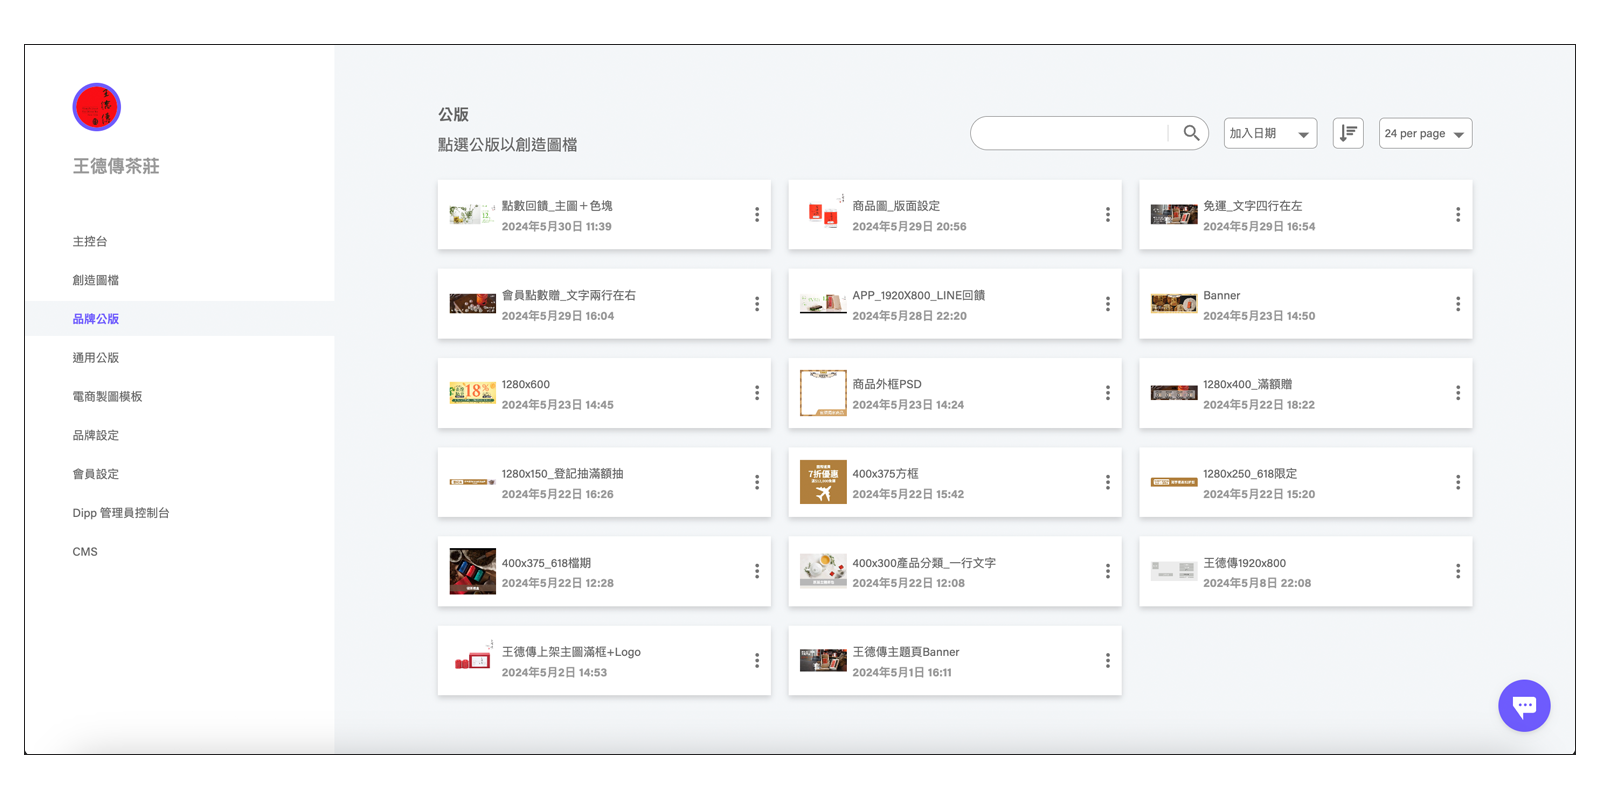Open options menu for 商品圖_版面設定

(x=1107, y=215)
